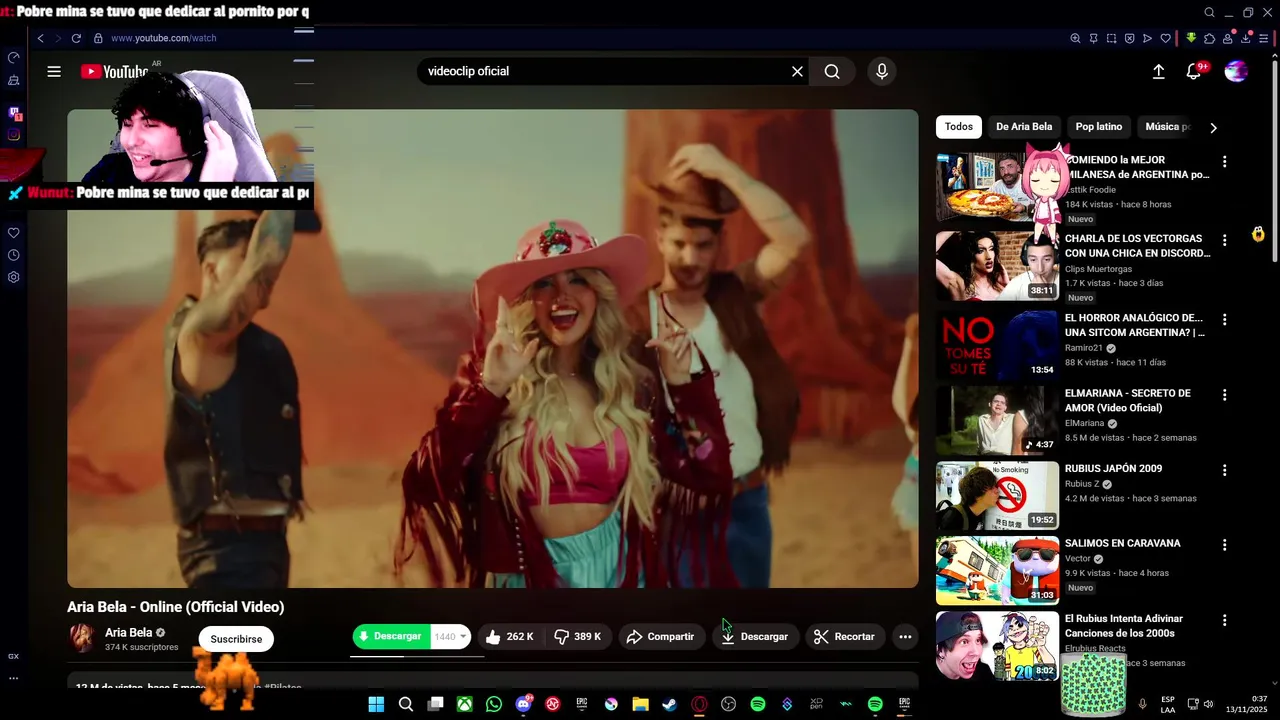Toggle the ad-blocker shield icon
The height and width of the screenshot is (720, 1280).
(x=1129, y=38)
